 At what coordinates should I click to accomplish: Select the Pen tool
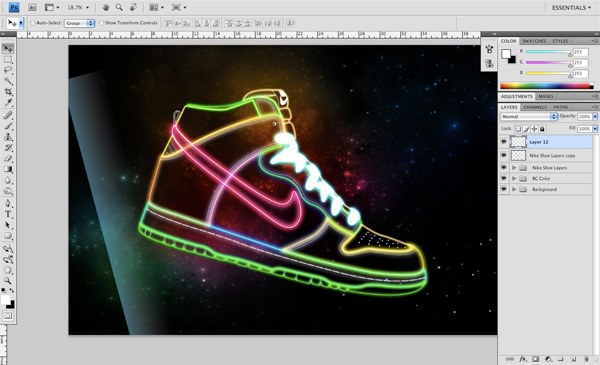click(8, 203)
